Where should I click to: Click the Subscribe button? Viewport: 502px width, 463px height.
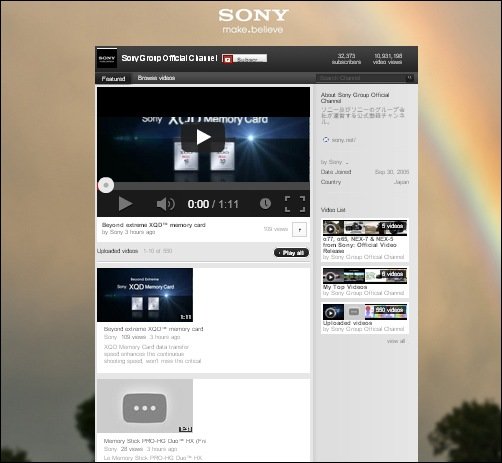(244, 59)
